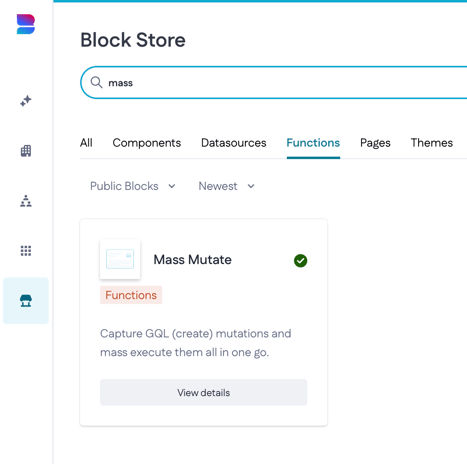Switch to the Pages tab
467x464 pixels.
click(375, 143)
